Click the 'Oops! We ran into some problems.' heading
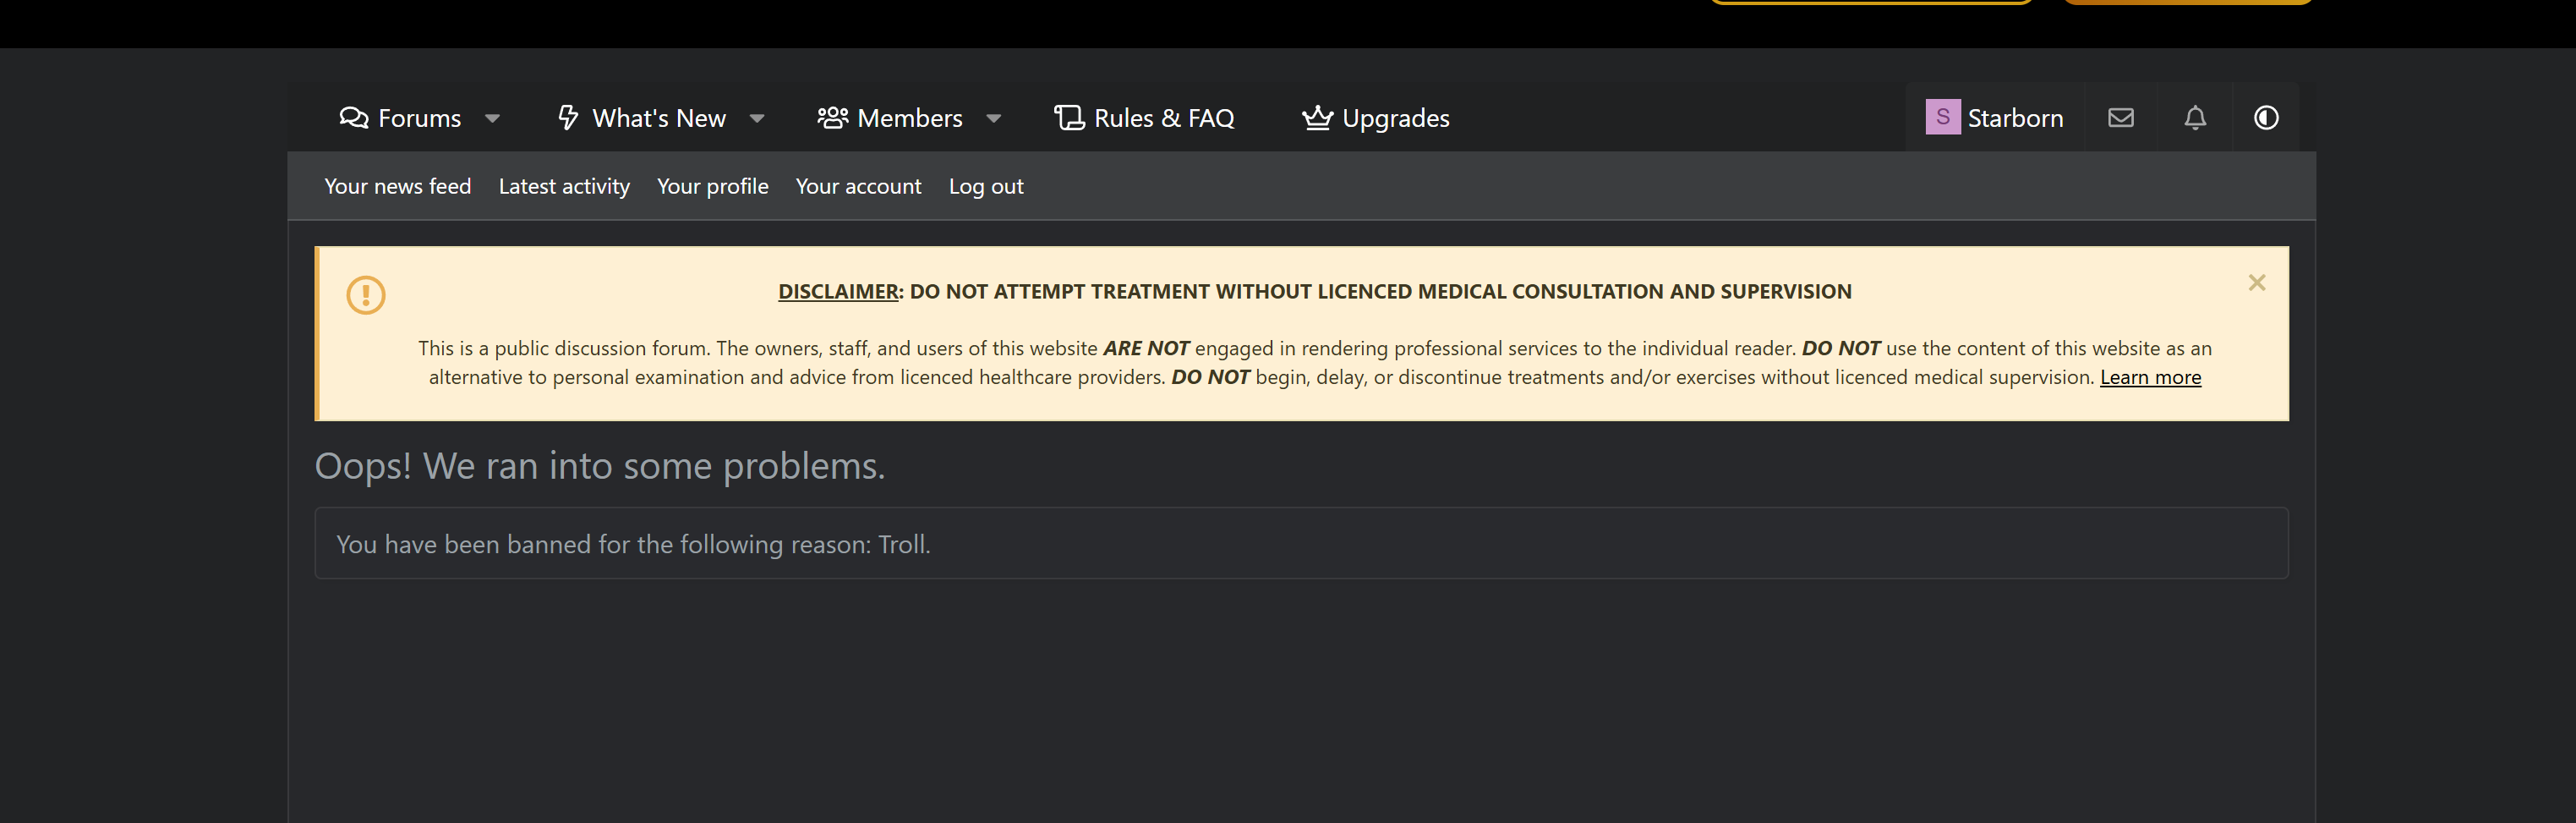 pyautogui.click(x=600, y=466)
